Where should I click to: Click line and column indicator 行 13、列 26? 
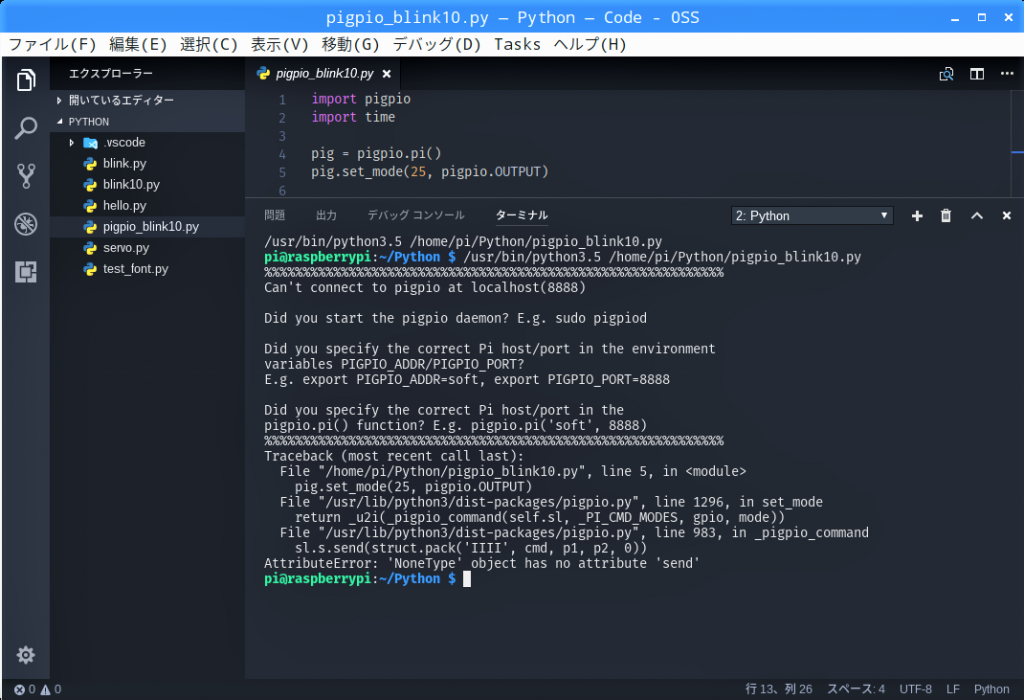pyautogui.click(x=778, y=689)
